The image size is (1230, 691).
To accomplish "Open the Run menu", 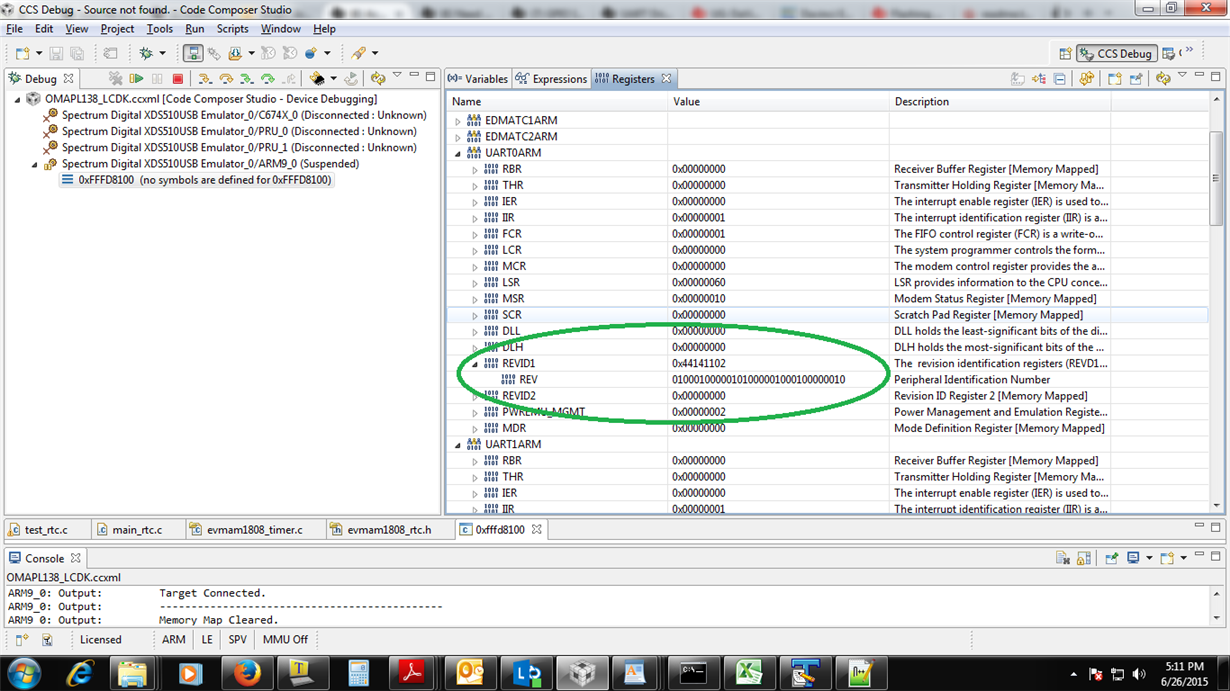I will click(194, 29).
